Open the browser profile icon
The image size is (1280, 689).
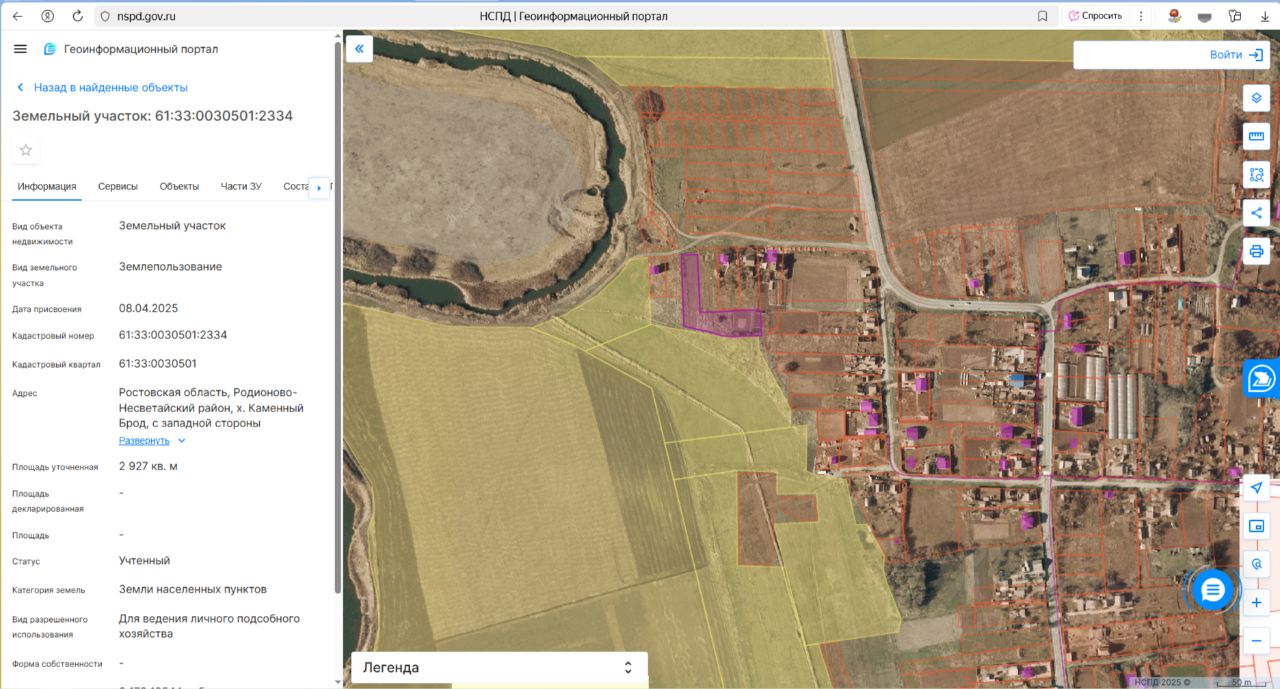pos(48,16)
